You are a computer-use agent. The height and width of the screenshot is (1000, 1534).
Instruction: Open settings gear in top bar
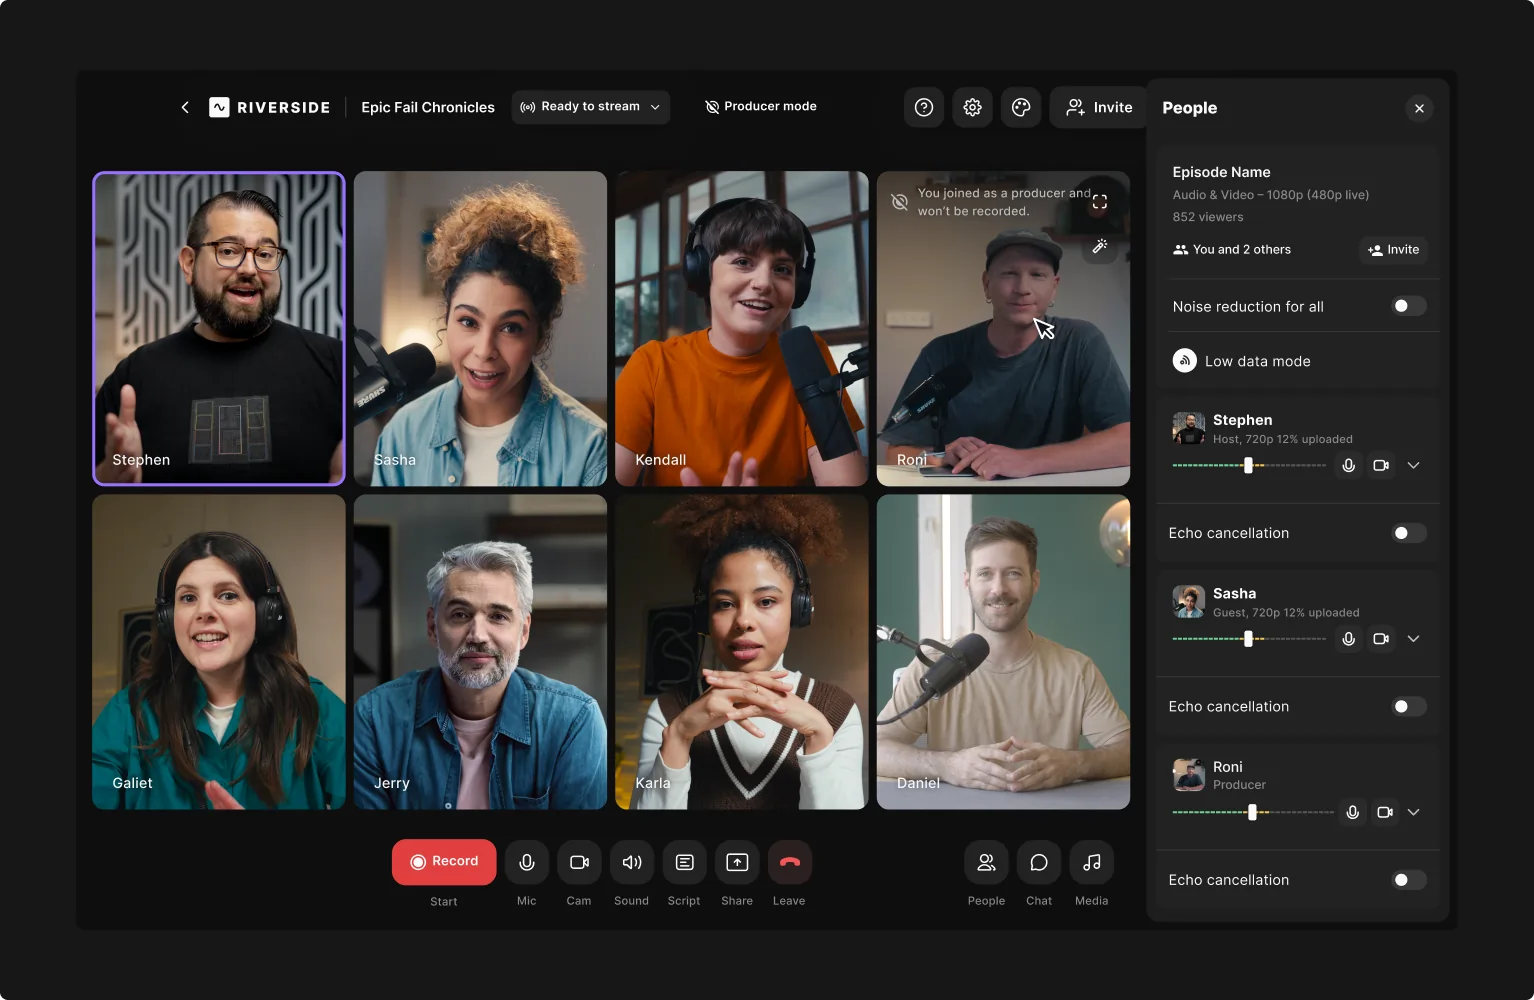pos(972,107)
